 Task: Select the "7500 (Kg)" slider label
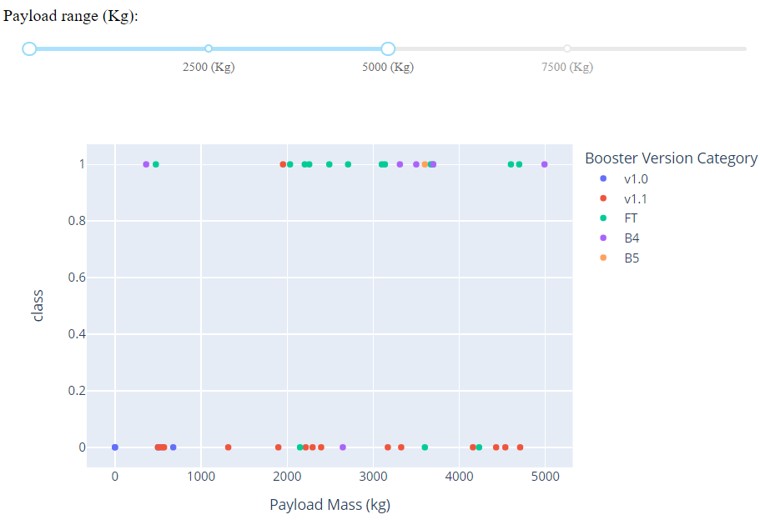click(x=567, y=67)
